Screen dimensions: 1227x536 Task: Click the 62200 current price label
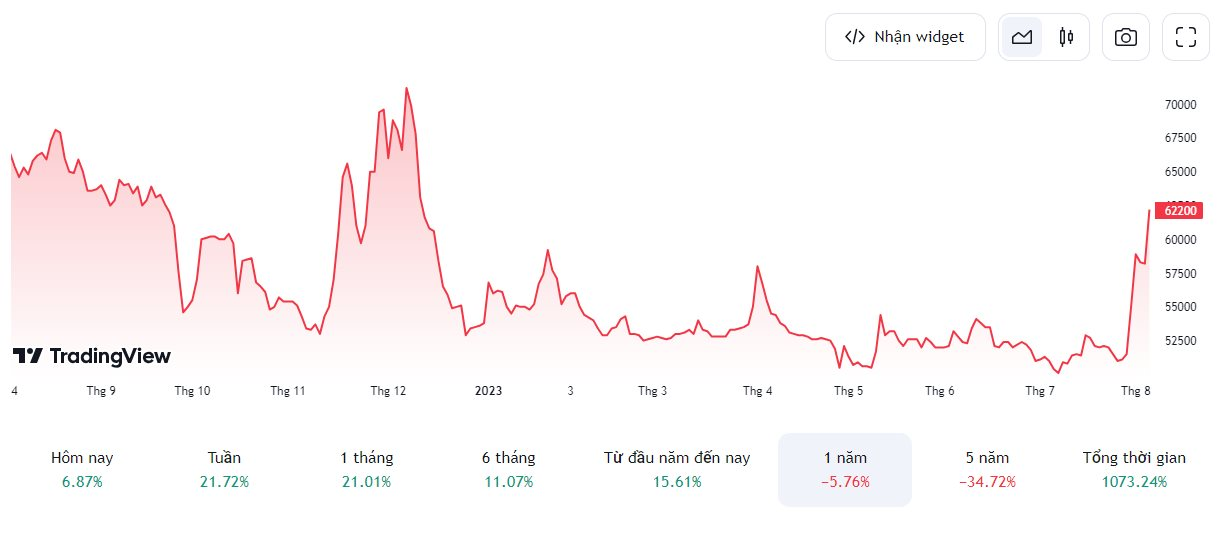click(1180, 210)
